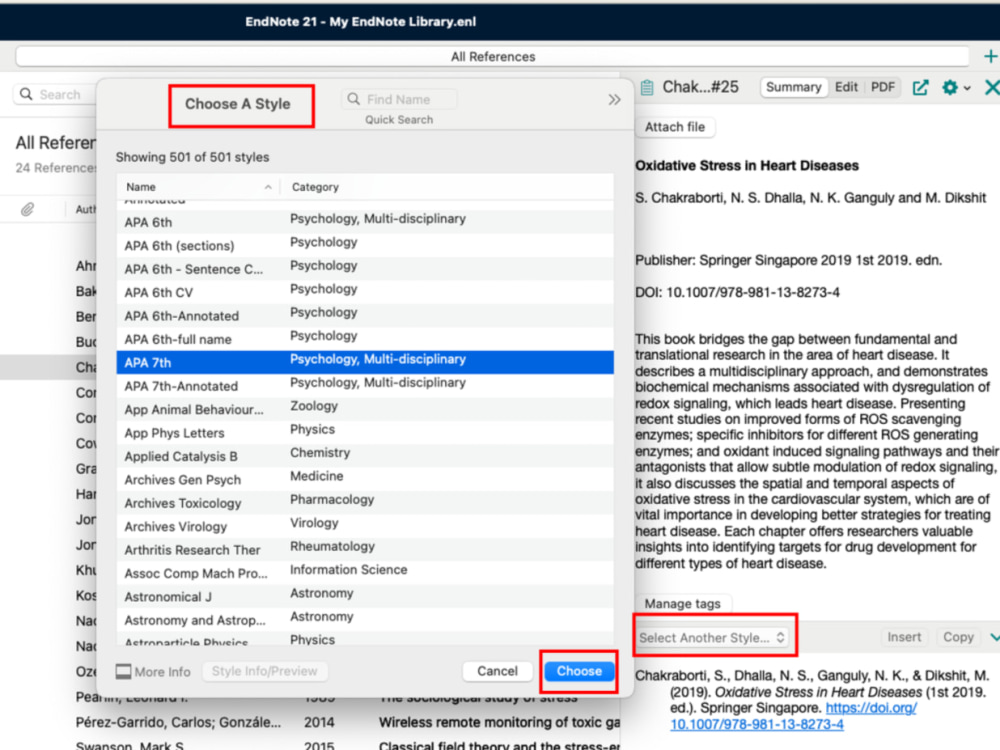Switch to the PDF tab
The width and height of the screenshot is (1000, 750).
883,87
